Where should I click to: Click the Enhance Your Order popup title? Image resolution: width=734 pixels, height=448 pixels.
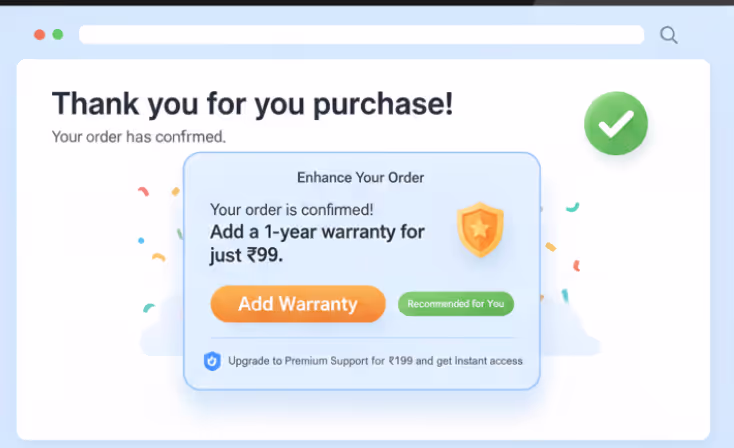(361, 178)
